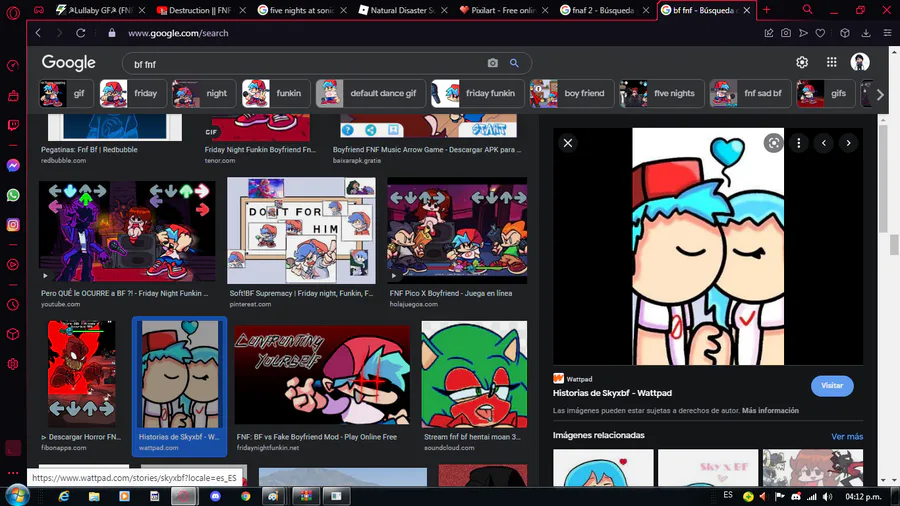Click the Visitar button

[x=832, y=386]
